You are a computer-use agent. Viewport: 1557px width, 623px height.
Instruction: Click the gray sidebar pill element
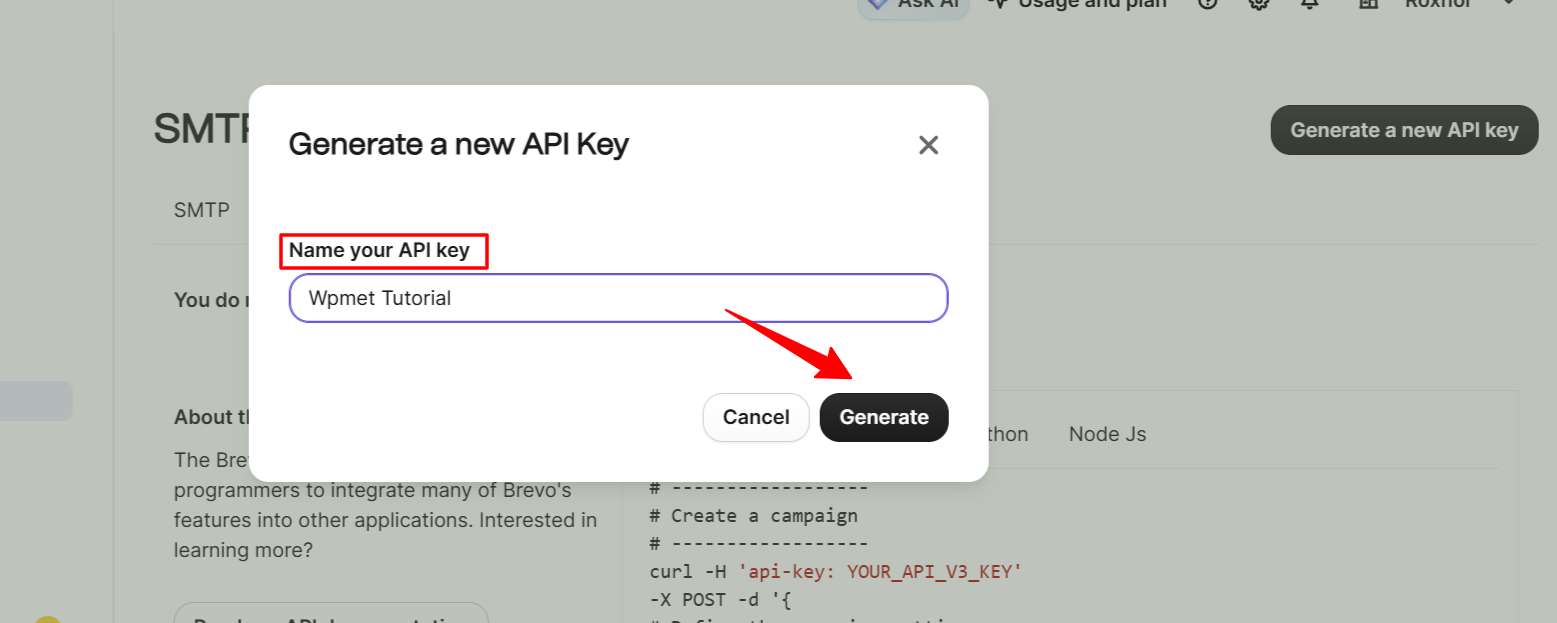pos(33,401)
